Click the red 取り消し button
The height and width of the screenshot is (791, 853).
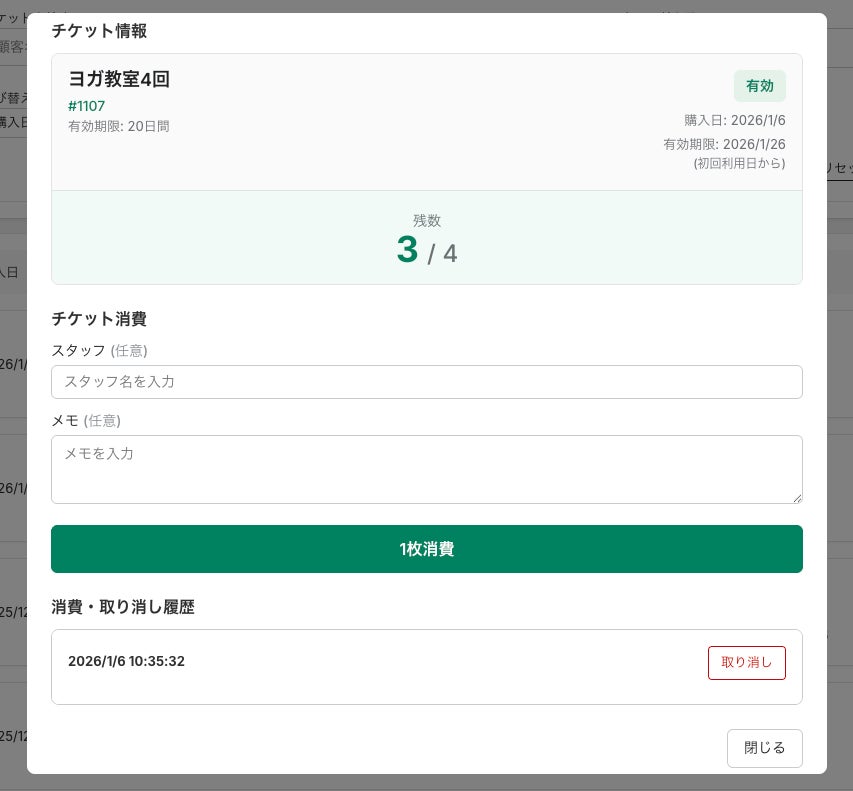(746, 663)
